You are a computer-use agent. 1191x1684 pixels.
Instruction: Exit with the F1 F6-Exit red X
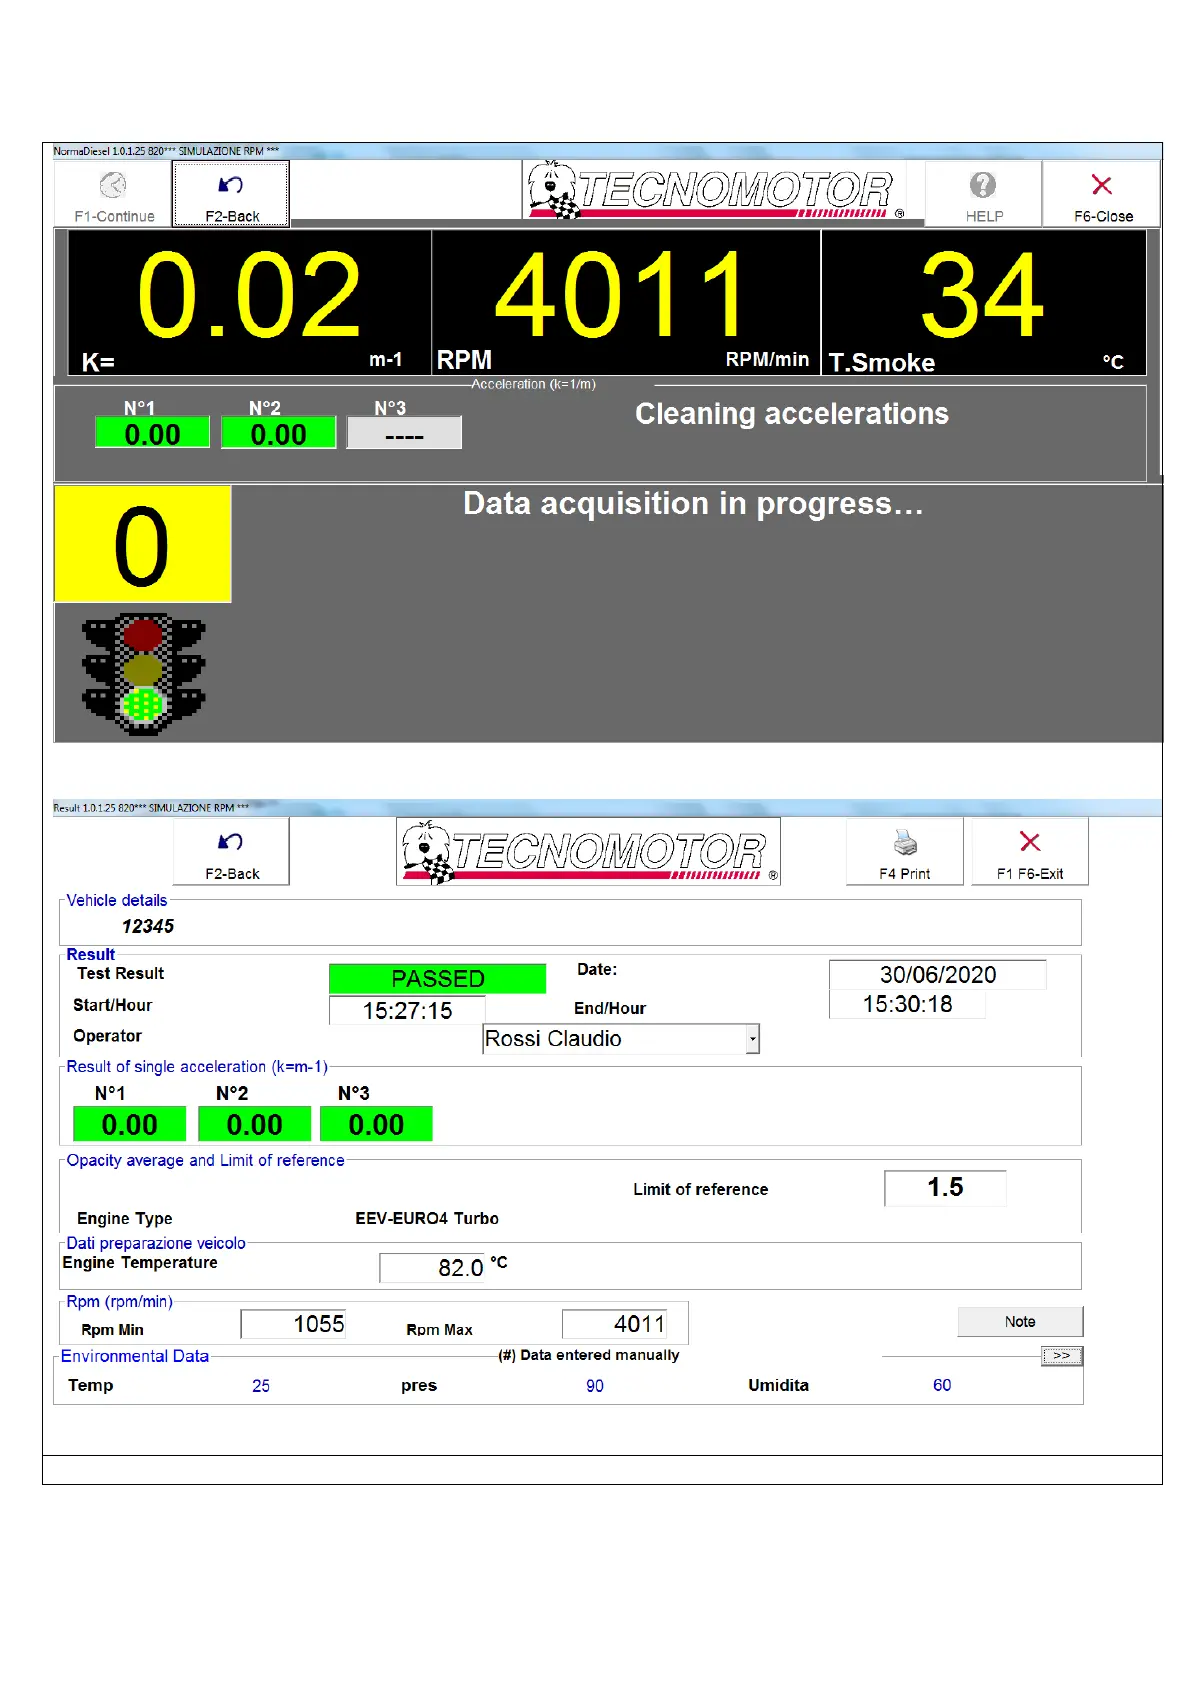coord(1029,843)
